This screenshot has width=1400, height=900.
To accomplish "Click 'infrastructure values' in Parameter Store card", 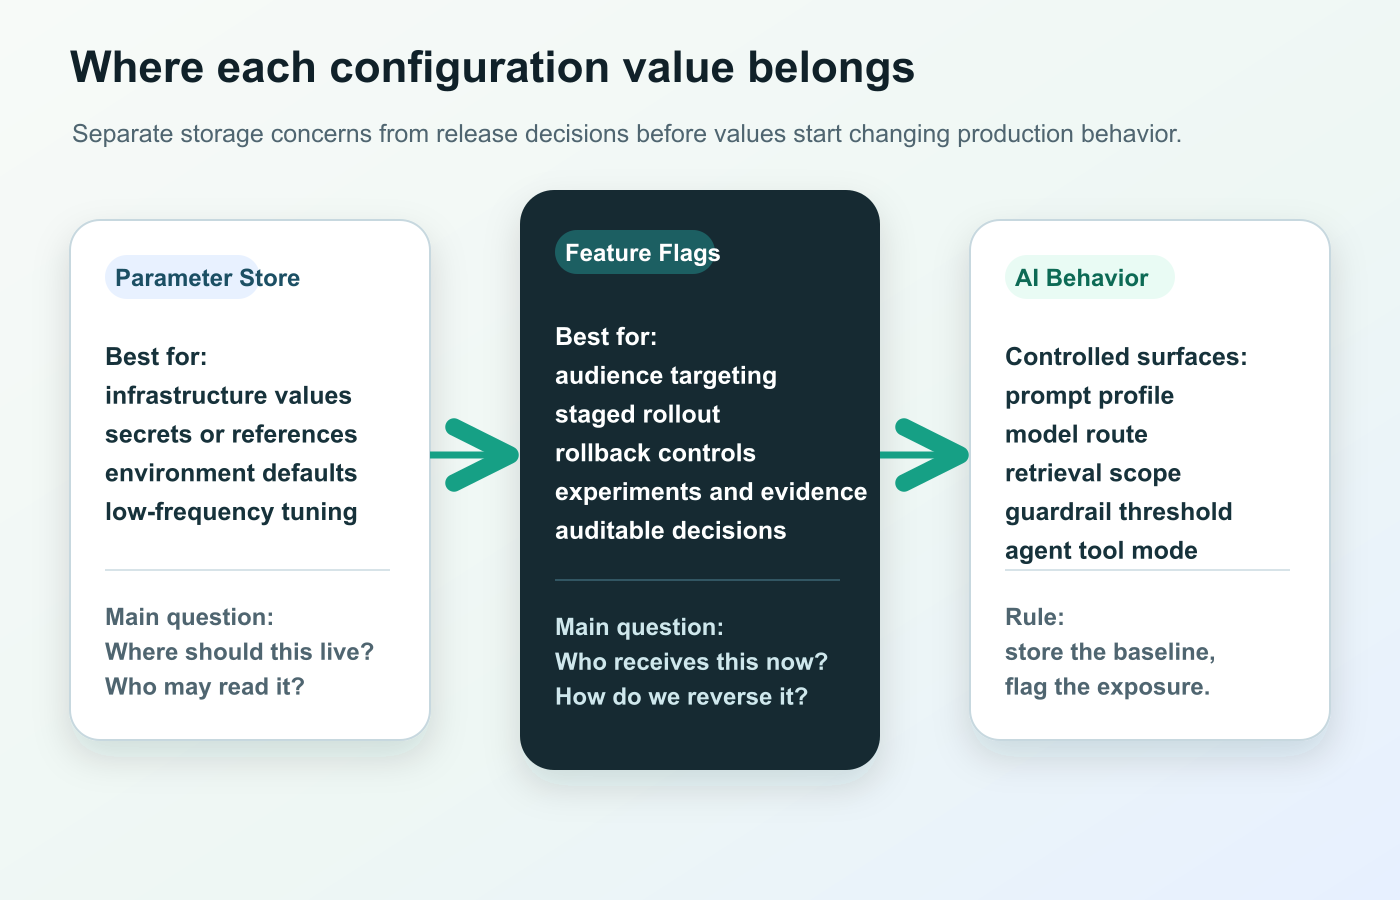I will point(228,395).
